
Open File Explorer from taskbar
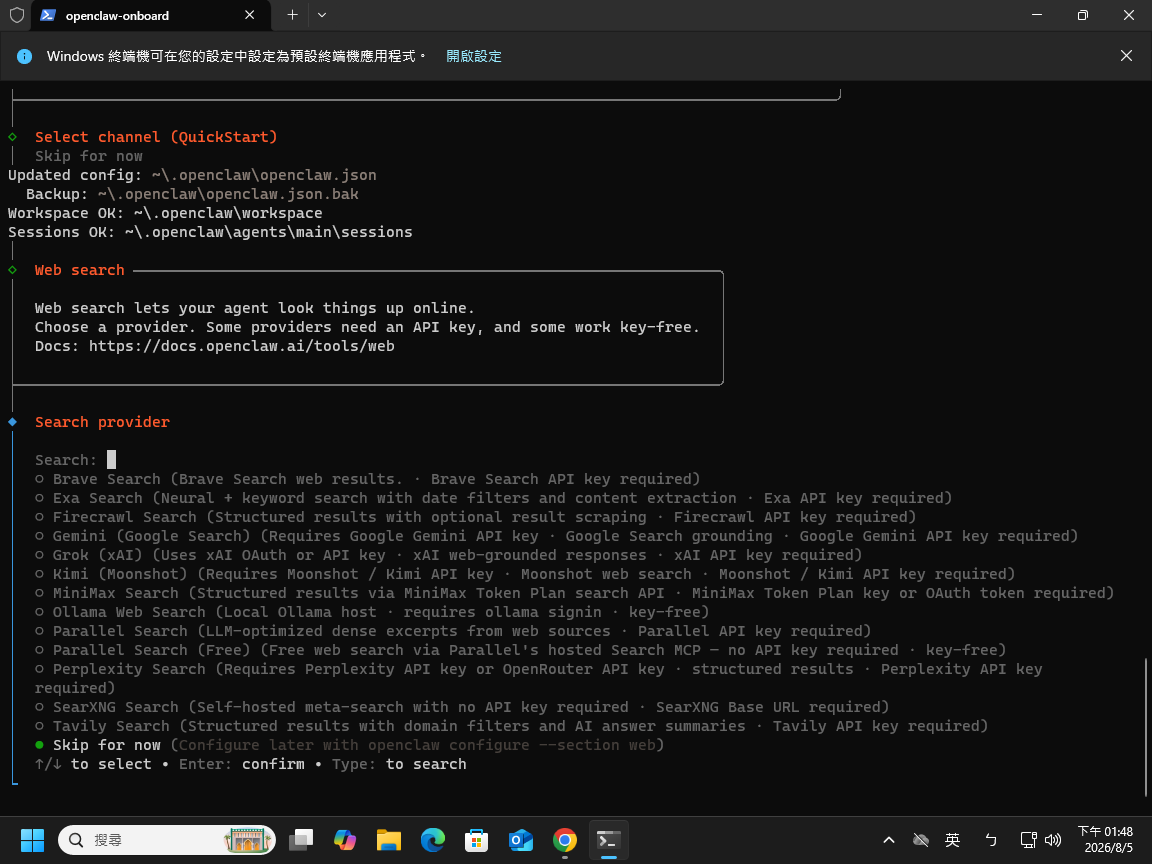(389, 840)
